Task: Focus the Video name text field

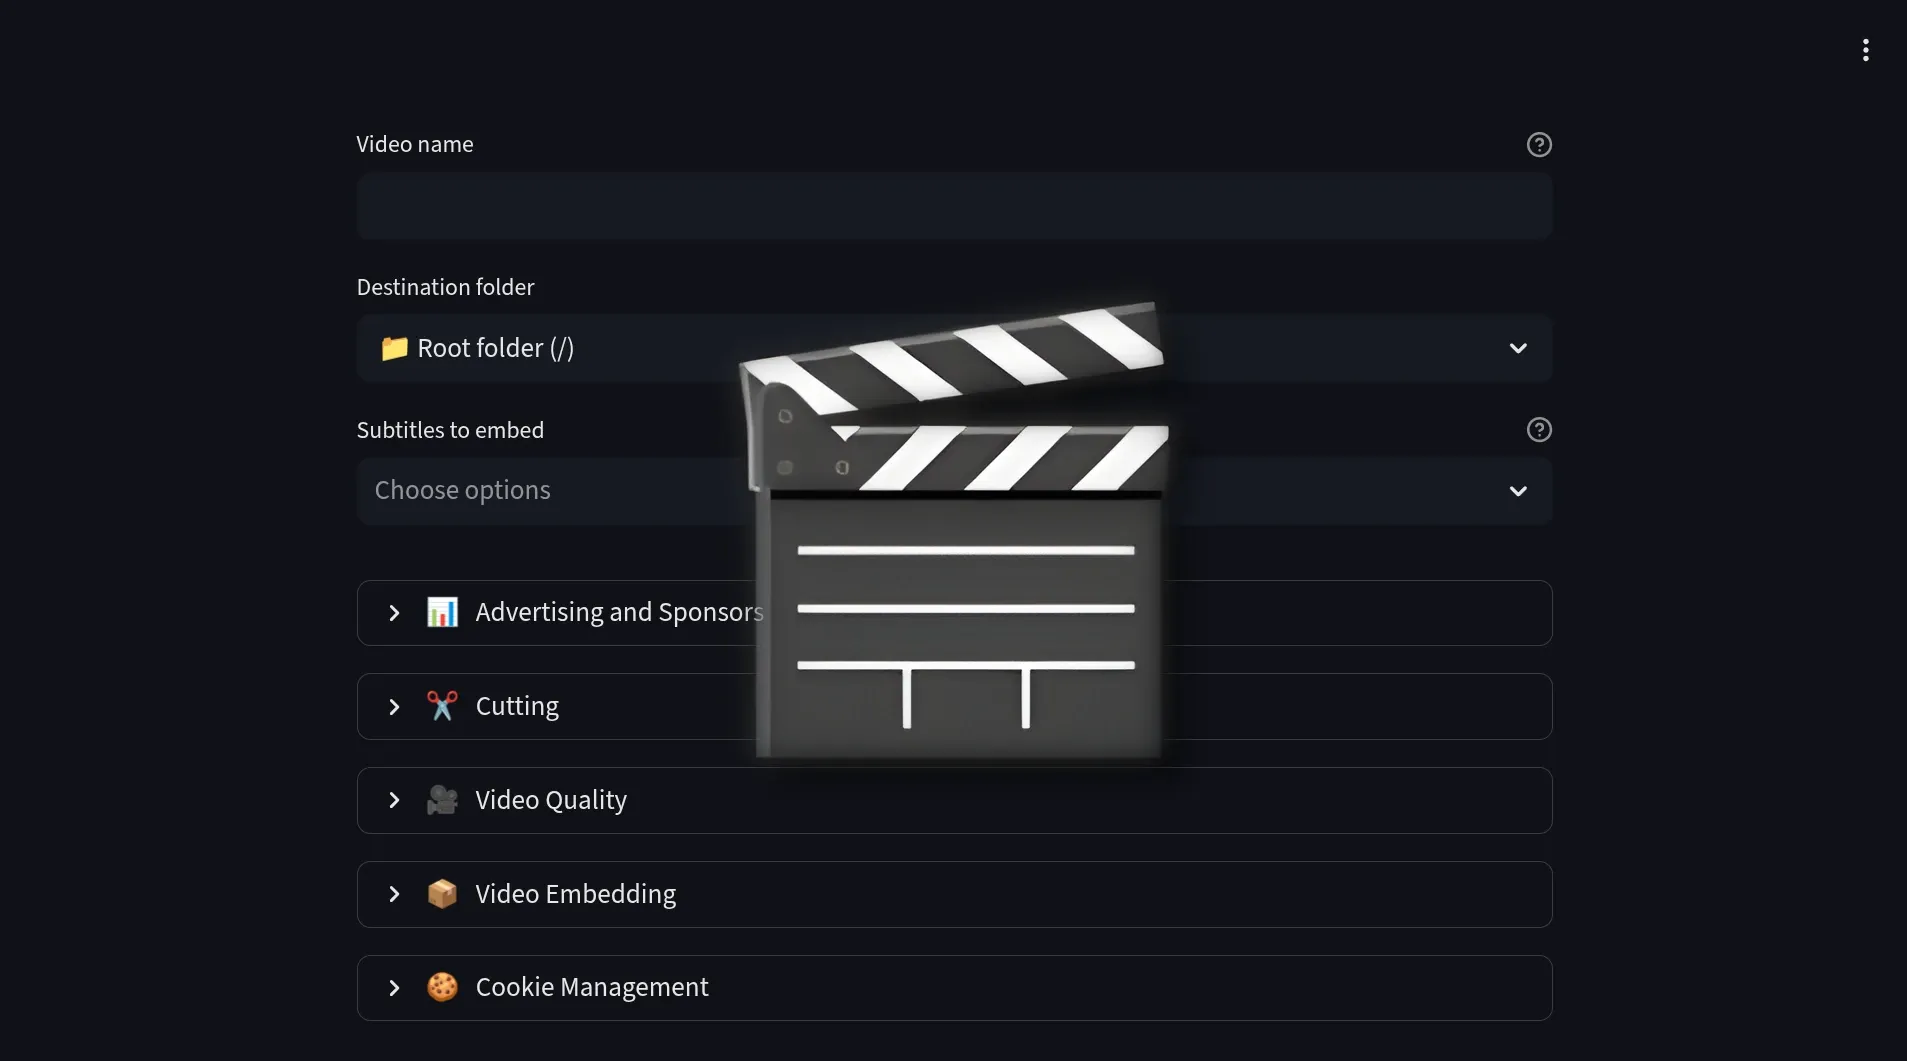Action: click(953, 206)
